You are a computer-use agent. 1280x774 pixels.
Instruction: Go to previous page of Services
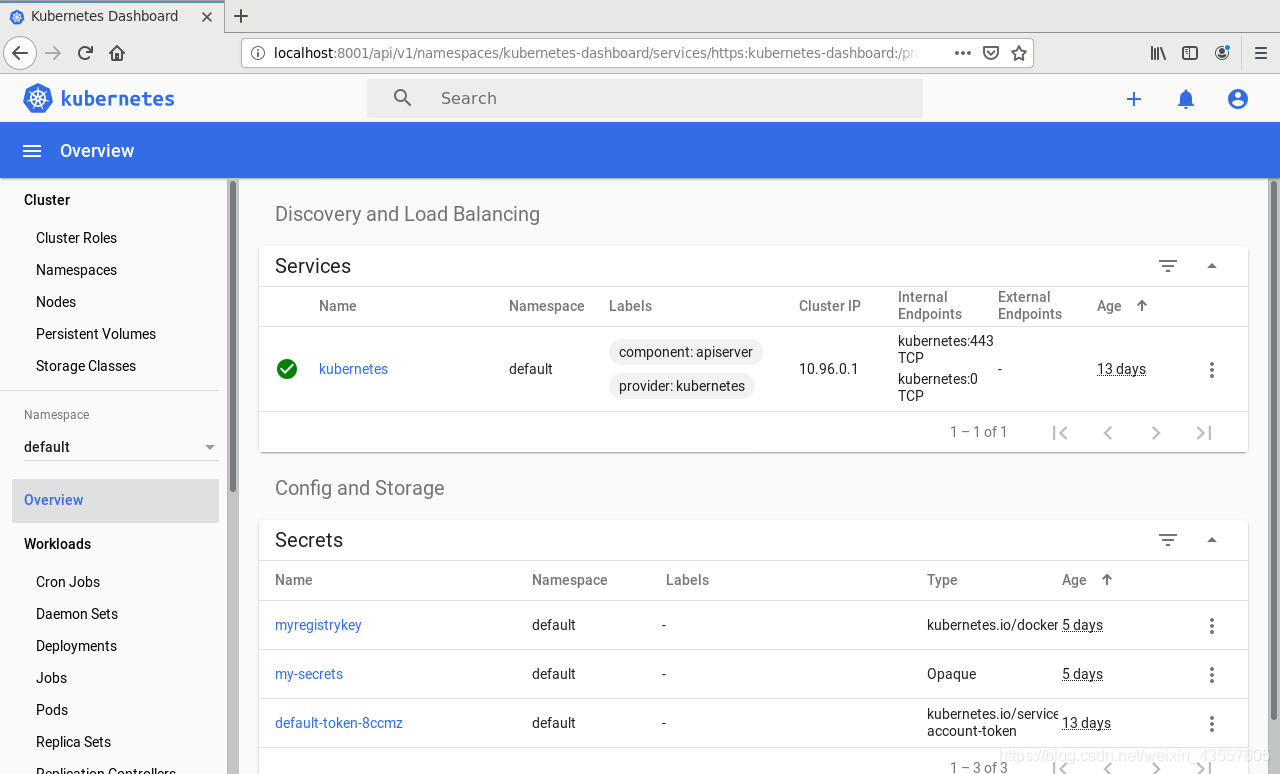coord(1108,433)
